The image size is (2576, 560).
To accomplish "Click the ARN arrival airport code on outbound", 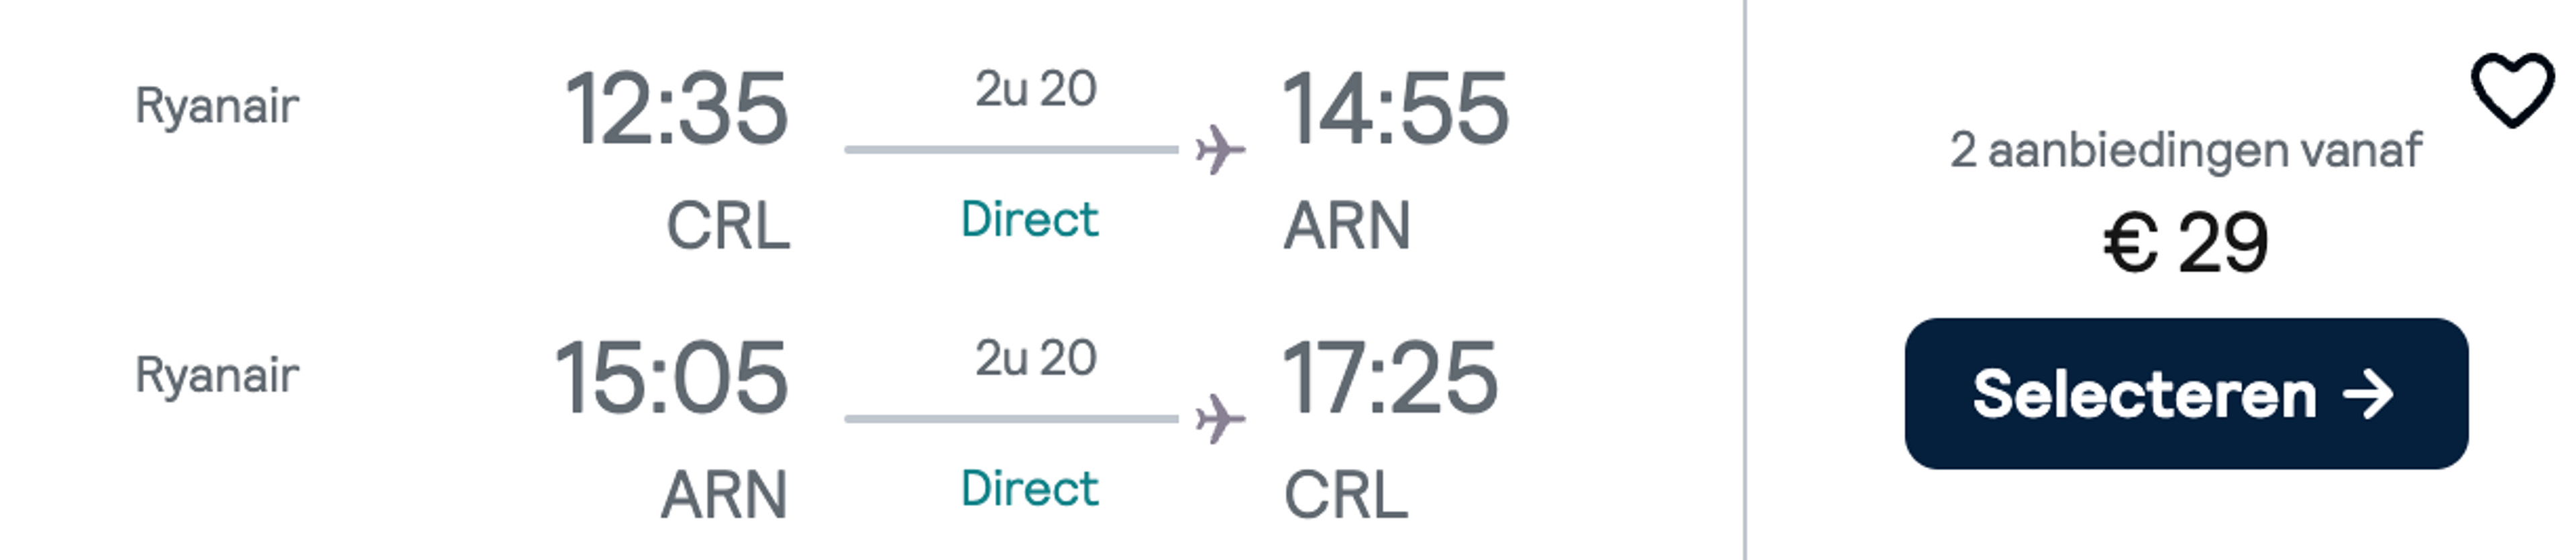I will click(x=1347, y=226).
